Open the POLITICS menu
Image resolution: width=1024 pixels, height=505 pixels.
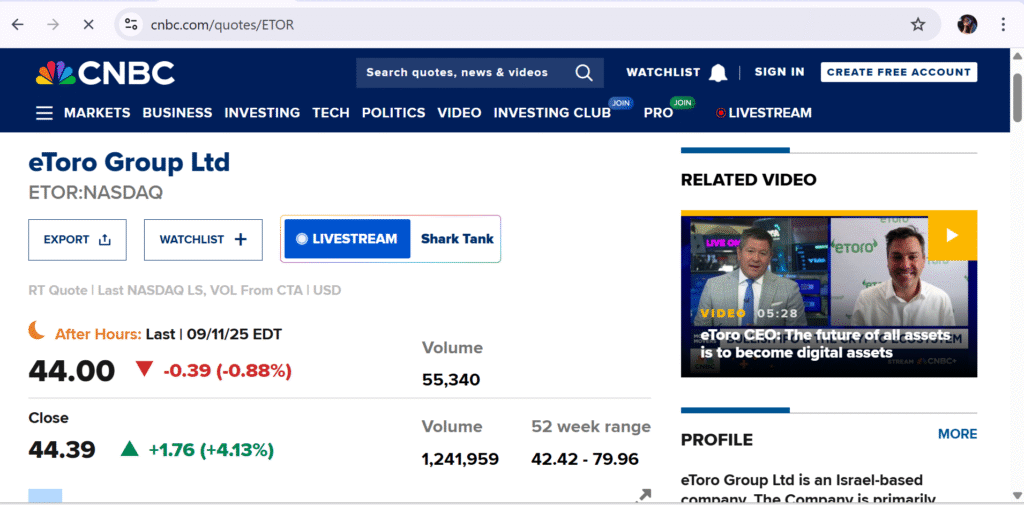pyautogui.click(x=393, y=113)
